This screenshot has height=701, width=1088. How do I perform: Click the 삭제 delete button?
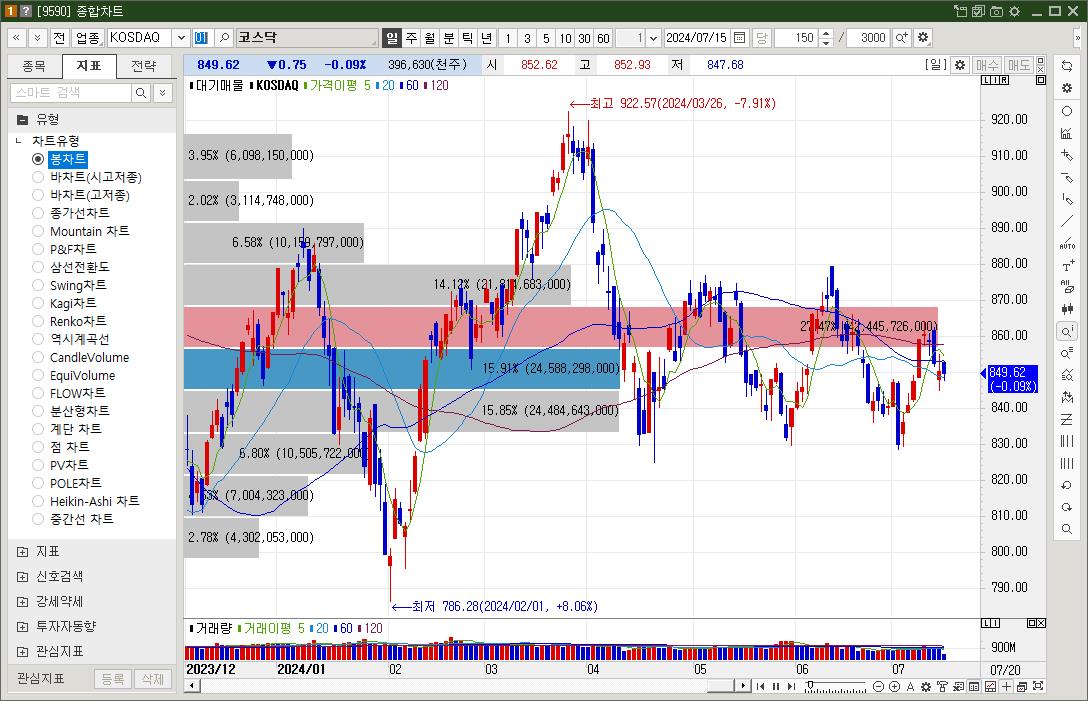click(153, 679)
